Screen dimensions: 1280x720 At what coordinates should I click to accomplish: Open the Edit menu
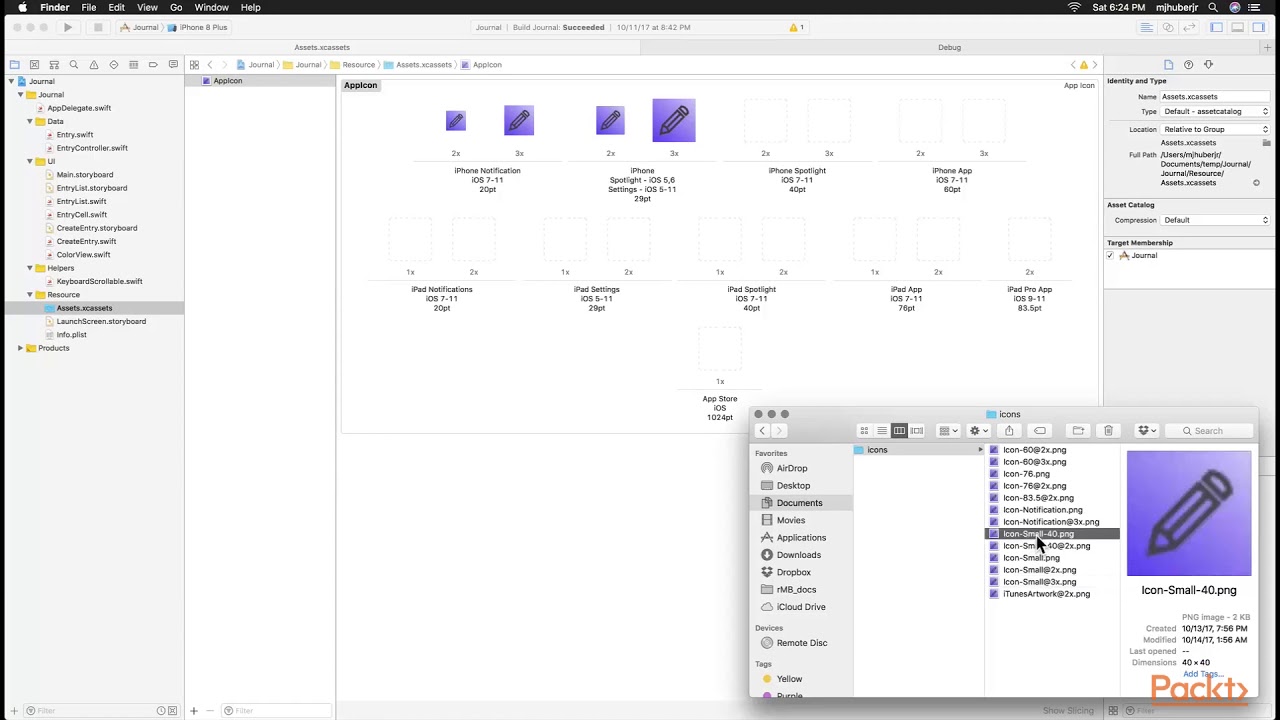click(x=117, y=7)
